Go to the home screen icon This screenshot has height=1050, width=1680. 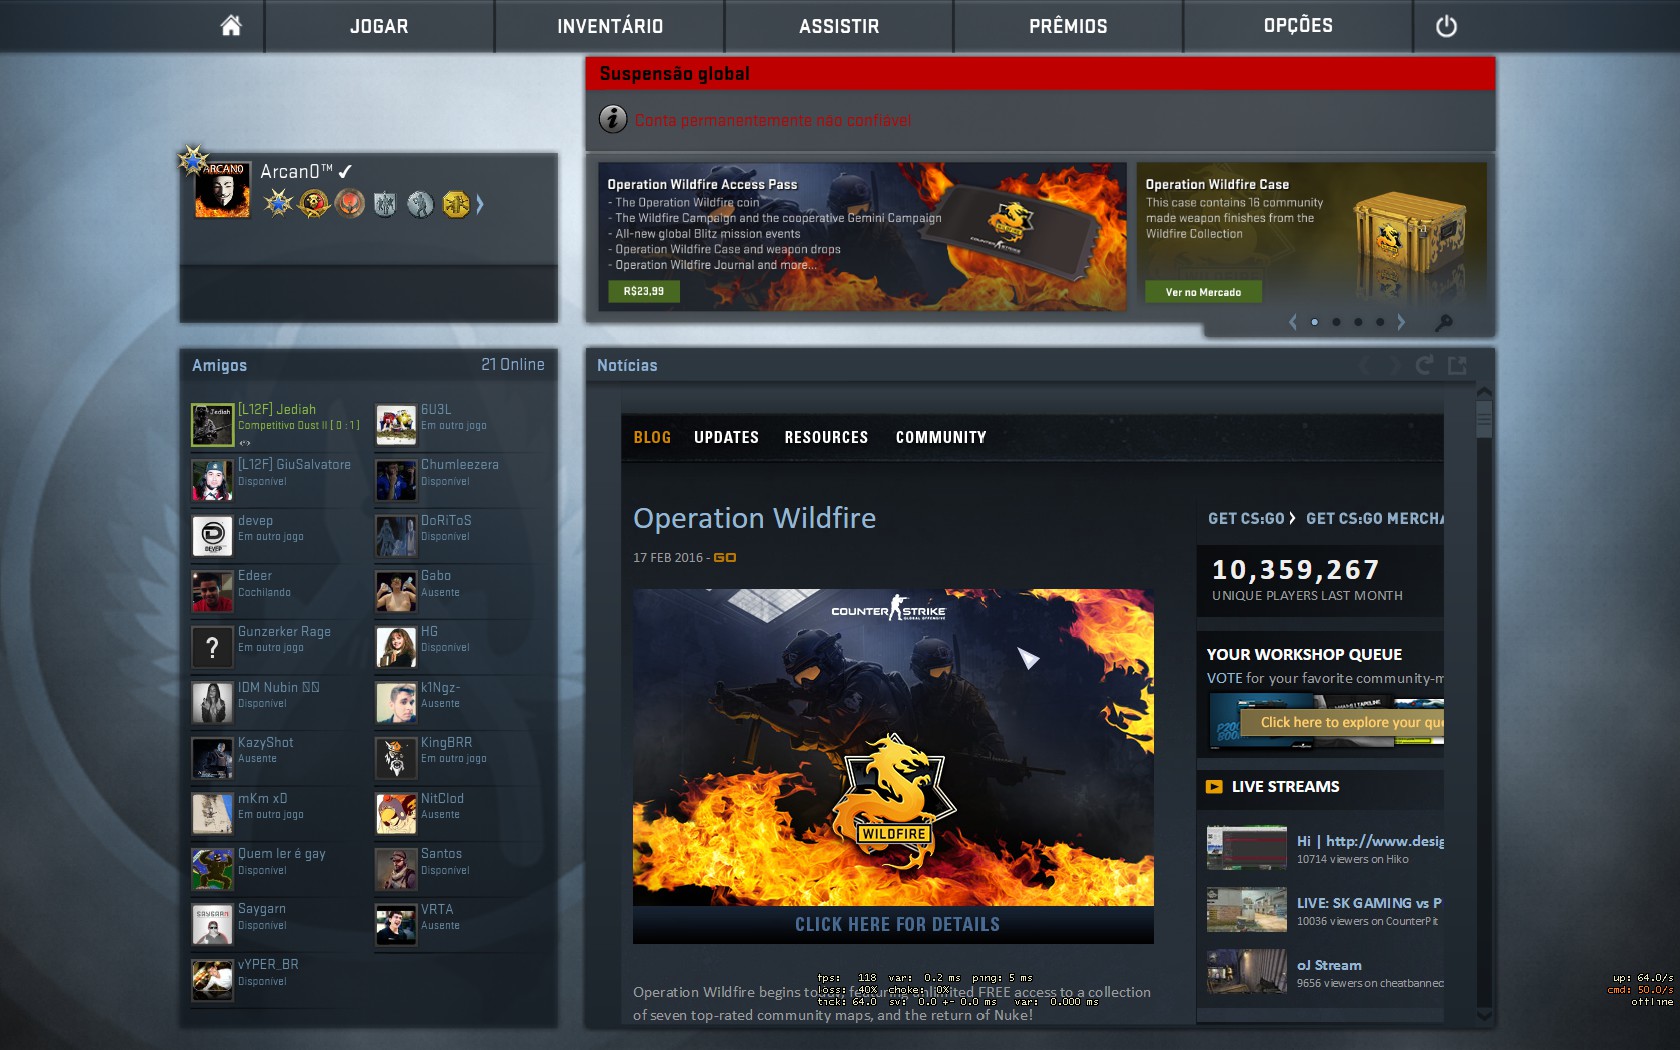click(231, 26)
